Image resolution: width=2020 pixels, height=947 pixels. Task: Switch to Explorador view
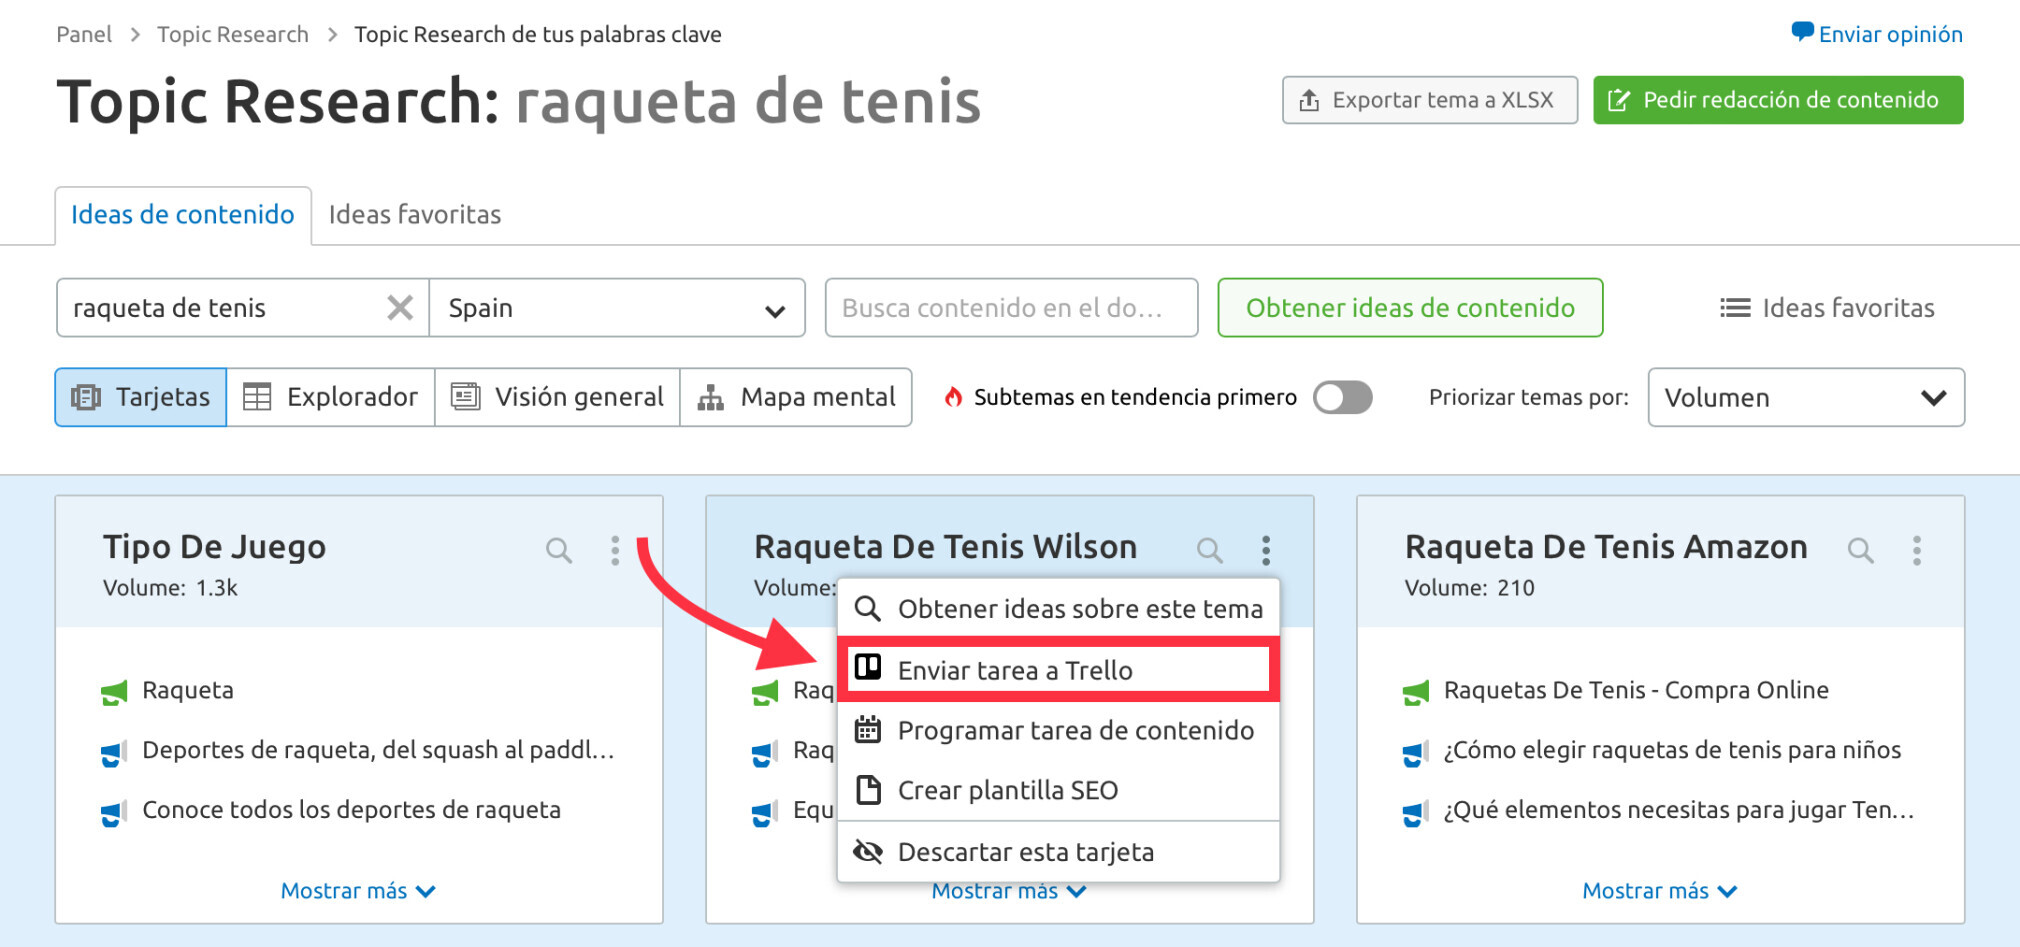click(x=331, y=397)
